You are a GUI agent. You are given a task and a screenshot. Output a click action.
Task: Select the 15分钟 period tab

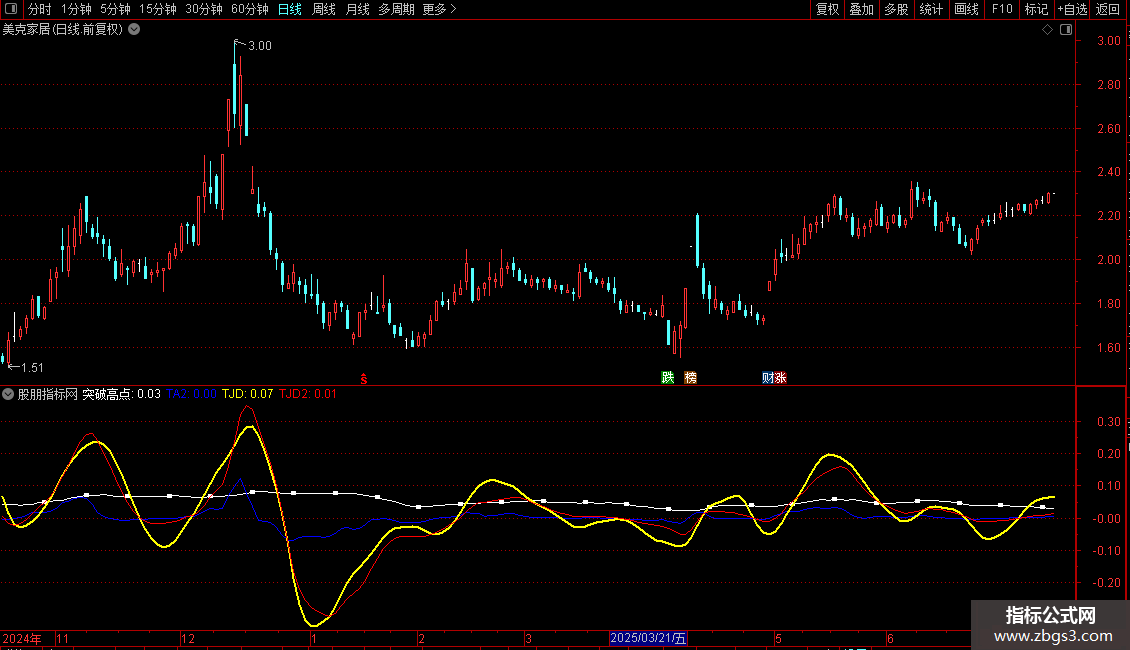coord(157,9)
